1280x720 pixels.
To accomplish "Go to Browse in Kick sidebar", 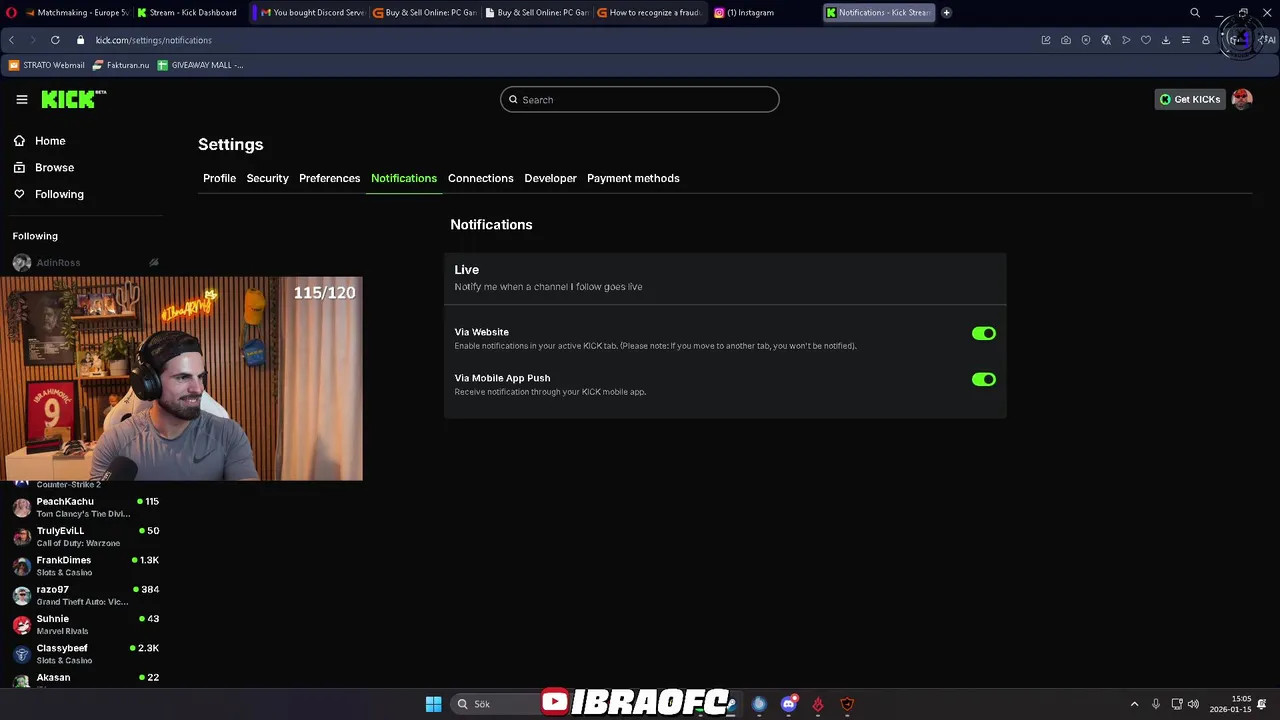I will tap(54, 168).
